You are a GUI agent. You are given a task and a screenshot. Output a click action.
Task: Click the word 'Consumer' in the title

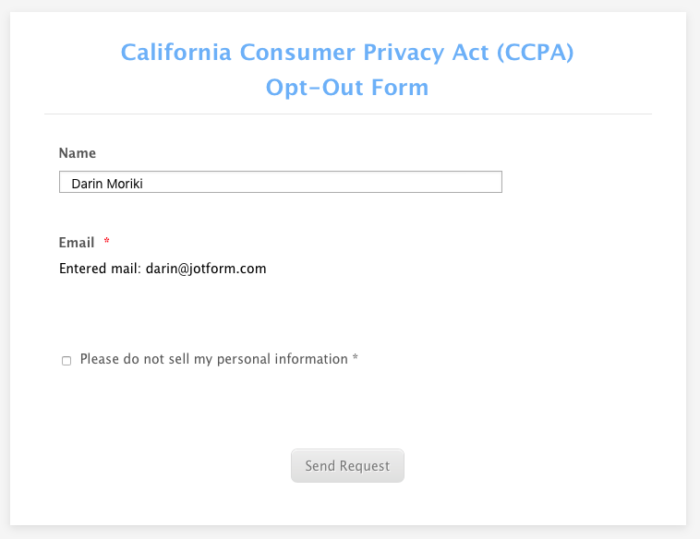pos(289,52)
